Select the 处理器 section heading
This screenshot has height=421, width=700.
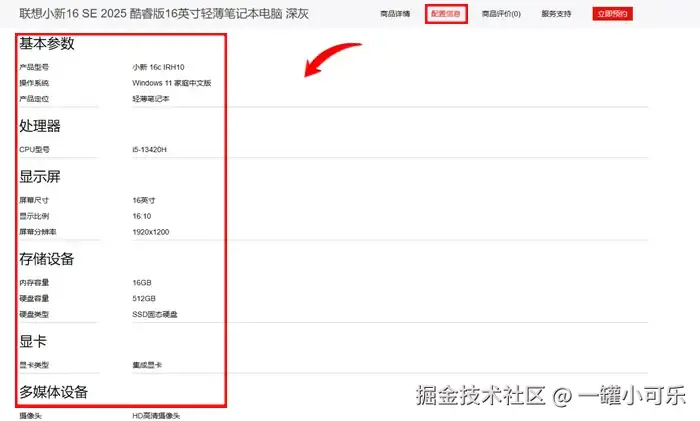(40, 126)
